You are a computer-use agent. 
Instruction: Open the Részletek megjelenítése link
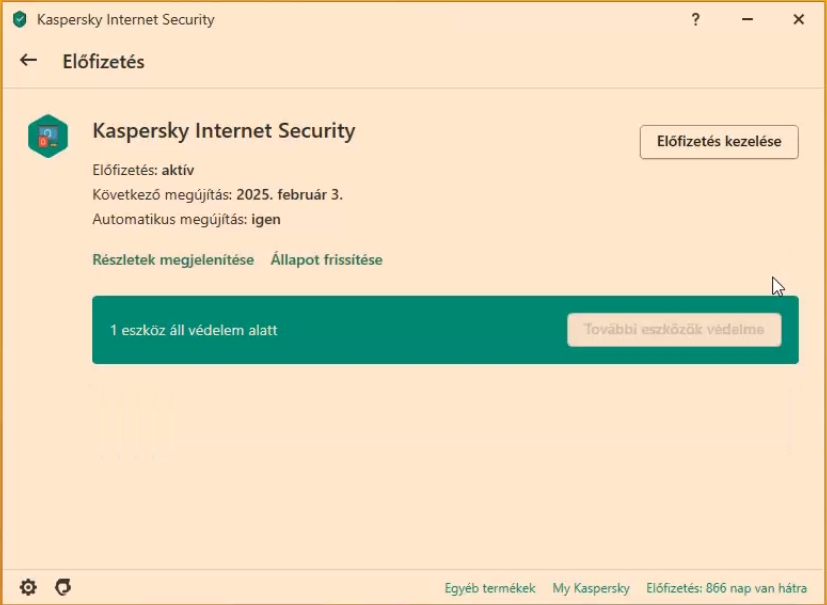pyautogui.click(x=173, y=260)
